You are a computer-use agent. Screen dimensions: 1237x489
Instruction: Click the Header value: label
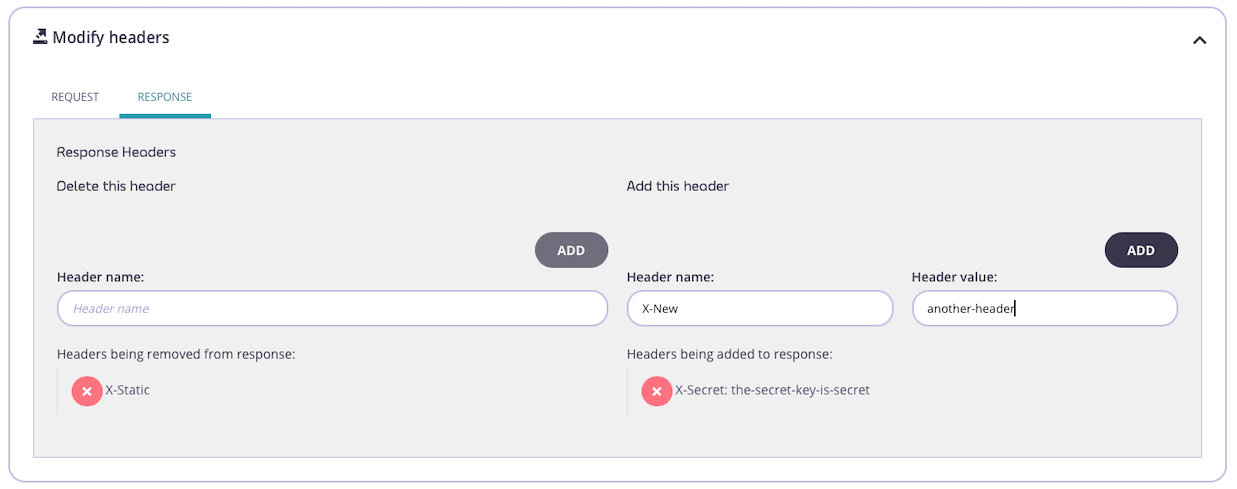(x=954, y=276)
